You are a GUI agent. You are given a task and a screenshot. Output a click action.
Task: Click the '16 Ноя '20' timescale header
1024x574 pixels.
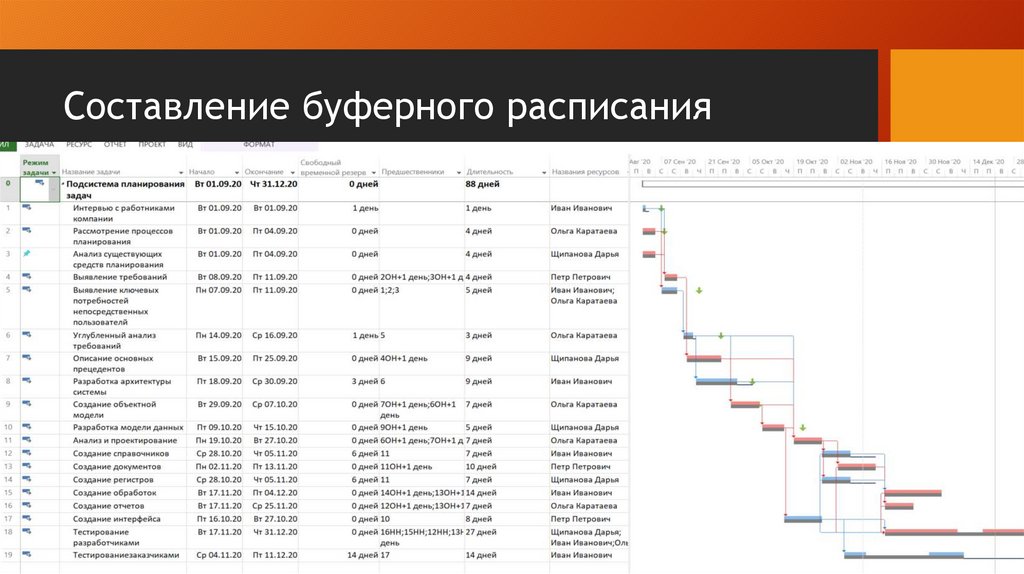(900, 161)
